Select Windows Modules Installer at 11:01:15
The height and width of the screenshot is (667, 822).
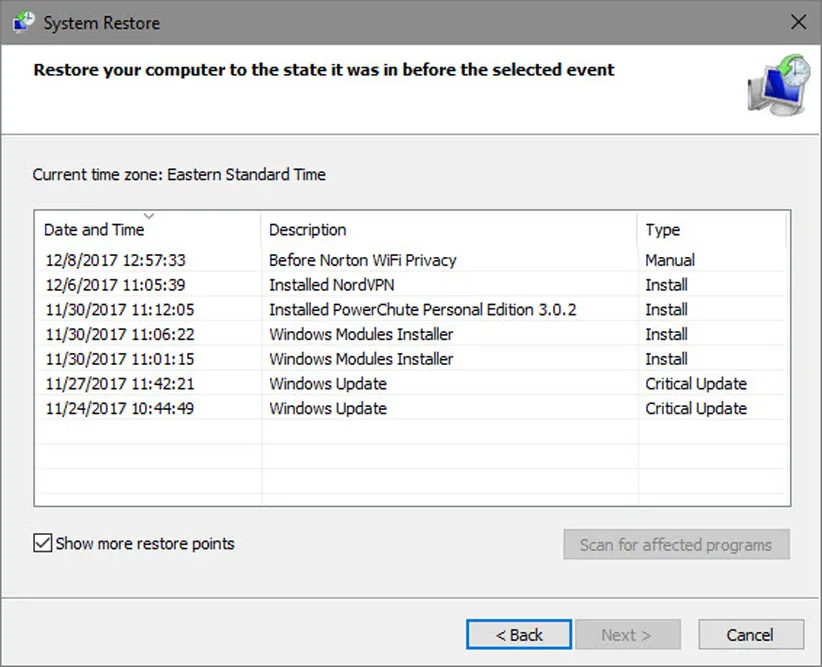pyautogui.click(x=361, y=359)
